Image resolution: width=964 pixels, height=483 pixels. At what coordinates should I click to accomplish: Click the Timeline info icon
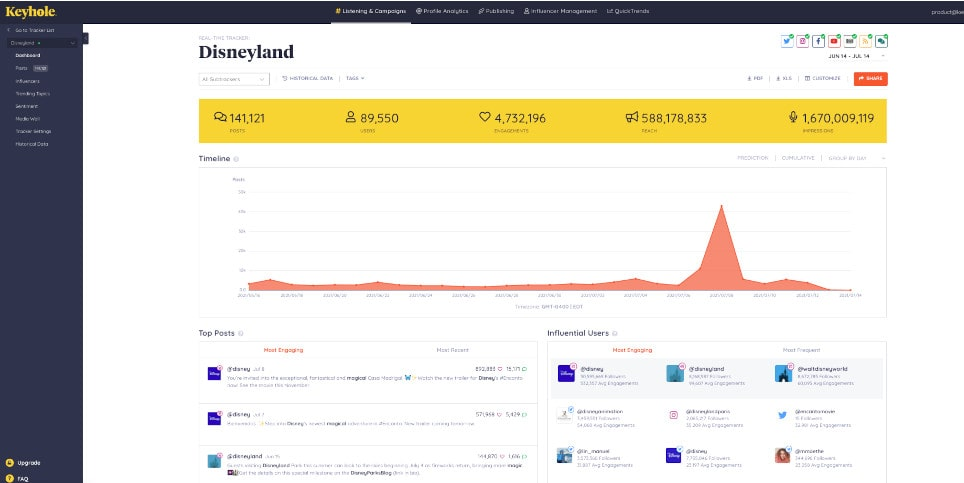coord(236,159)
